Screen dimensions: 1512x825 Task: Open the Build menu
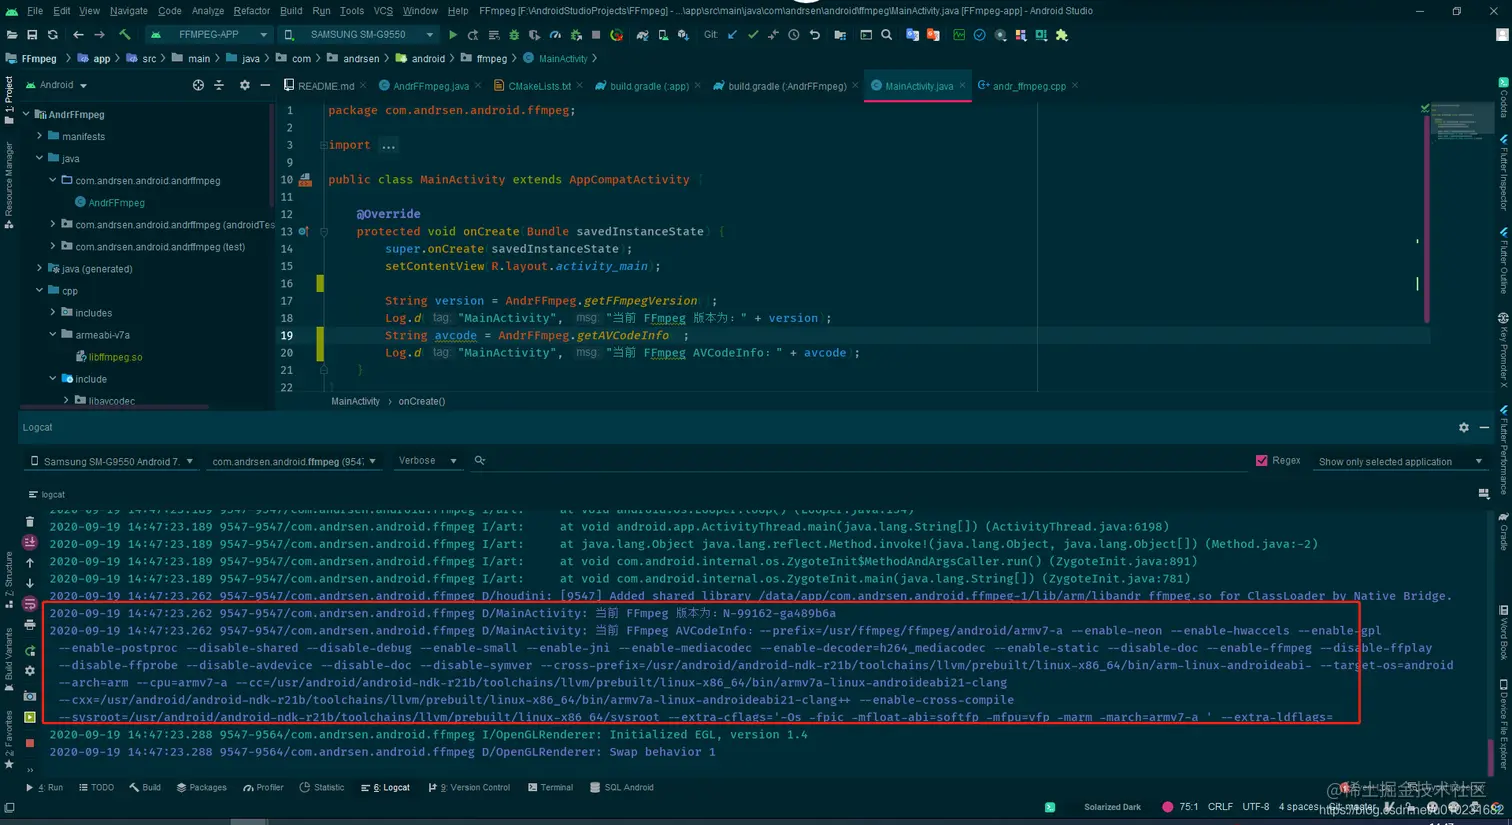(291, 11)
